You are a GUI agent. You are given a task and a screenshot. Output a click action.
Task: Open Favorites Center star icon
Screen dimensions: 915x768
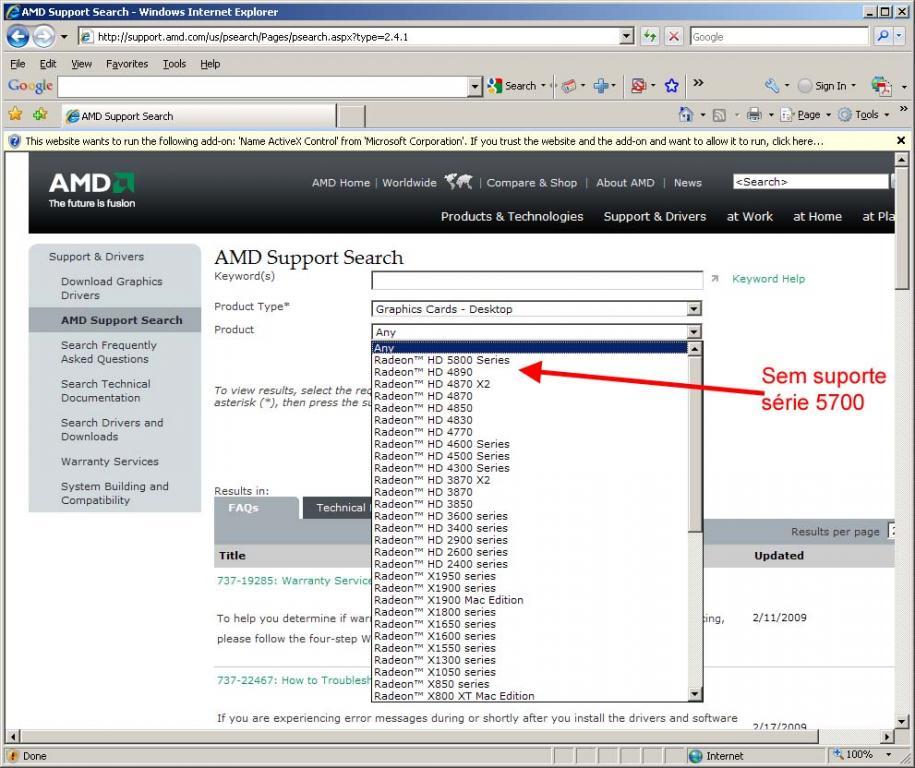pos(15,114)
